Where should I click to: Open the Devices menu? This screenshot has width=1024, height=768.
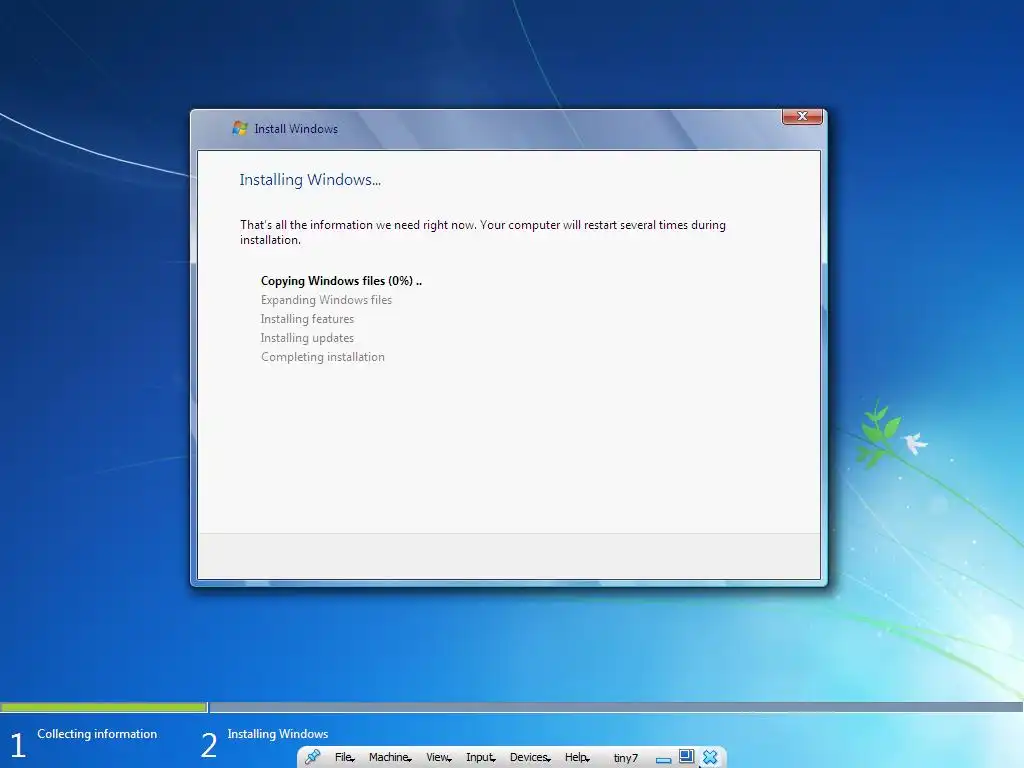tap(530, 757)
